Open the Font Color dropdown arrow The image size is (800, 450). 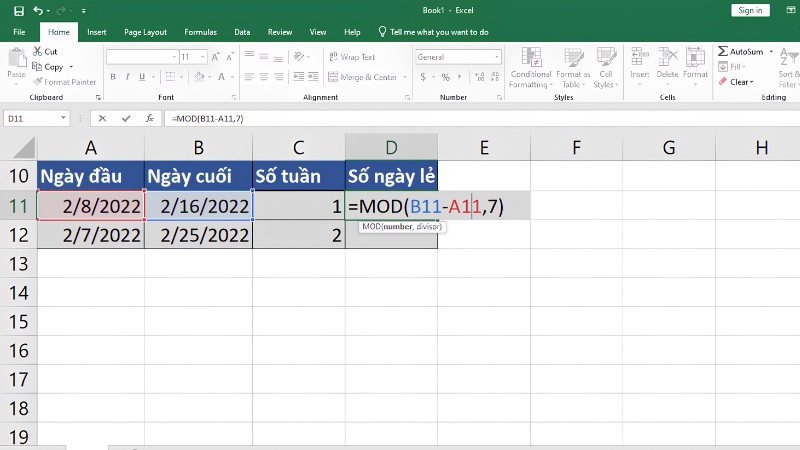[232, 77]
